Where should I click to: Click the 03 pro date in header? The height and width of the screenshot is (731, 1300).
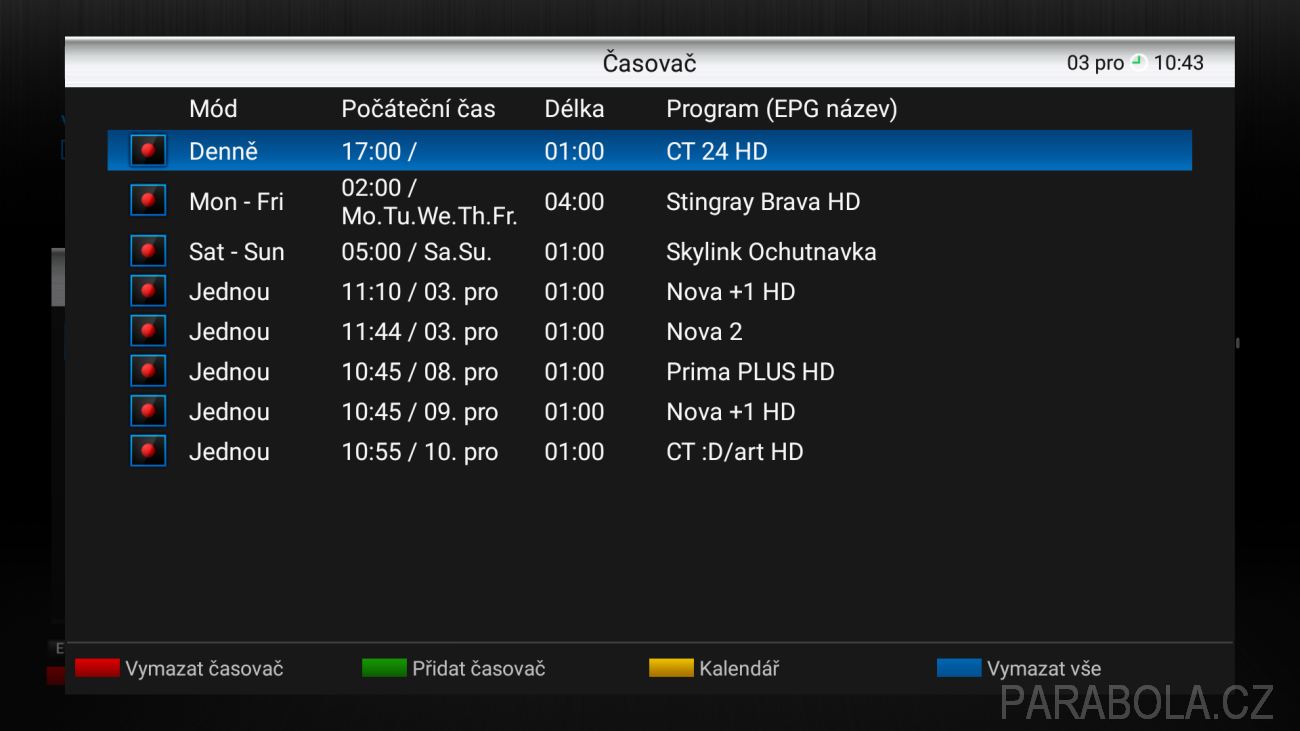tap(1095, 63)
